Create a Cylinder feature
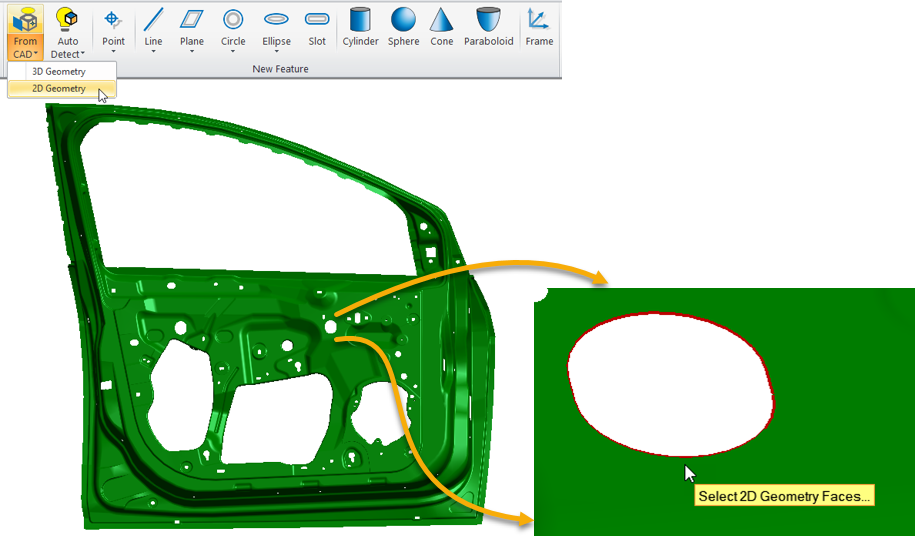The width and height of the screenshot is (915, 536). 360,27
